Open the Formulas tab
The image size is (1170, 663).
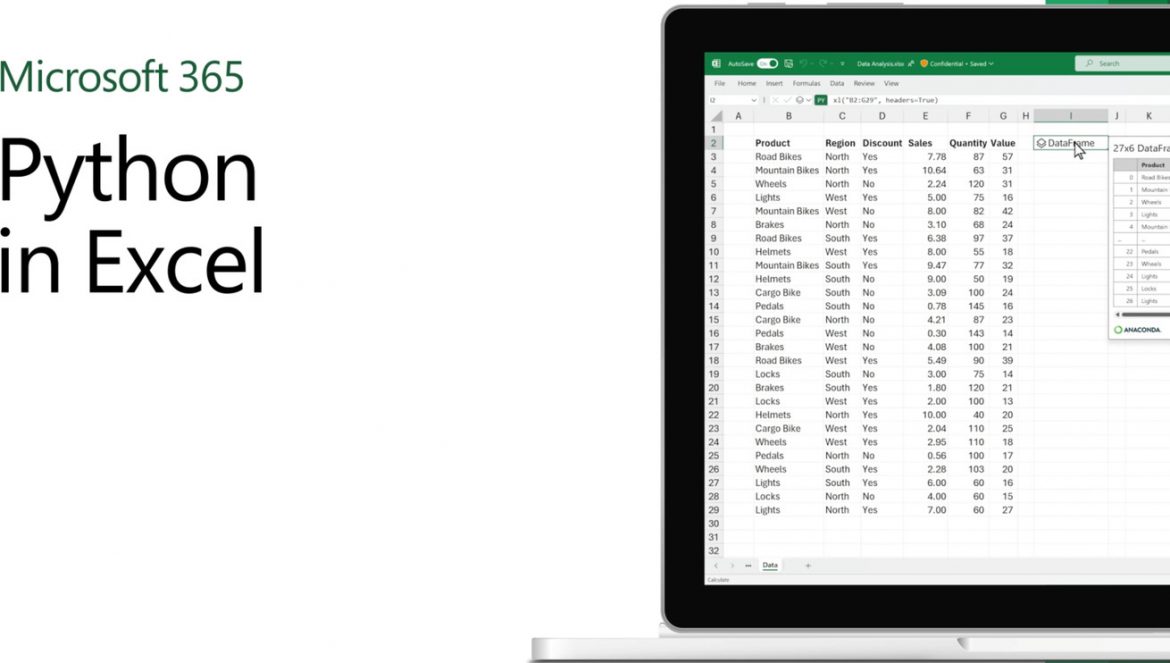pyautogui.click(x=806, y=84)
